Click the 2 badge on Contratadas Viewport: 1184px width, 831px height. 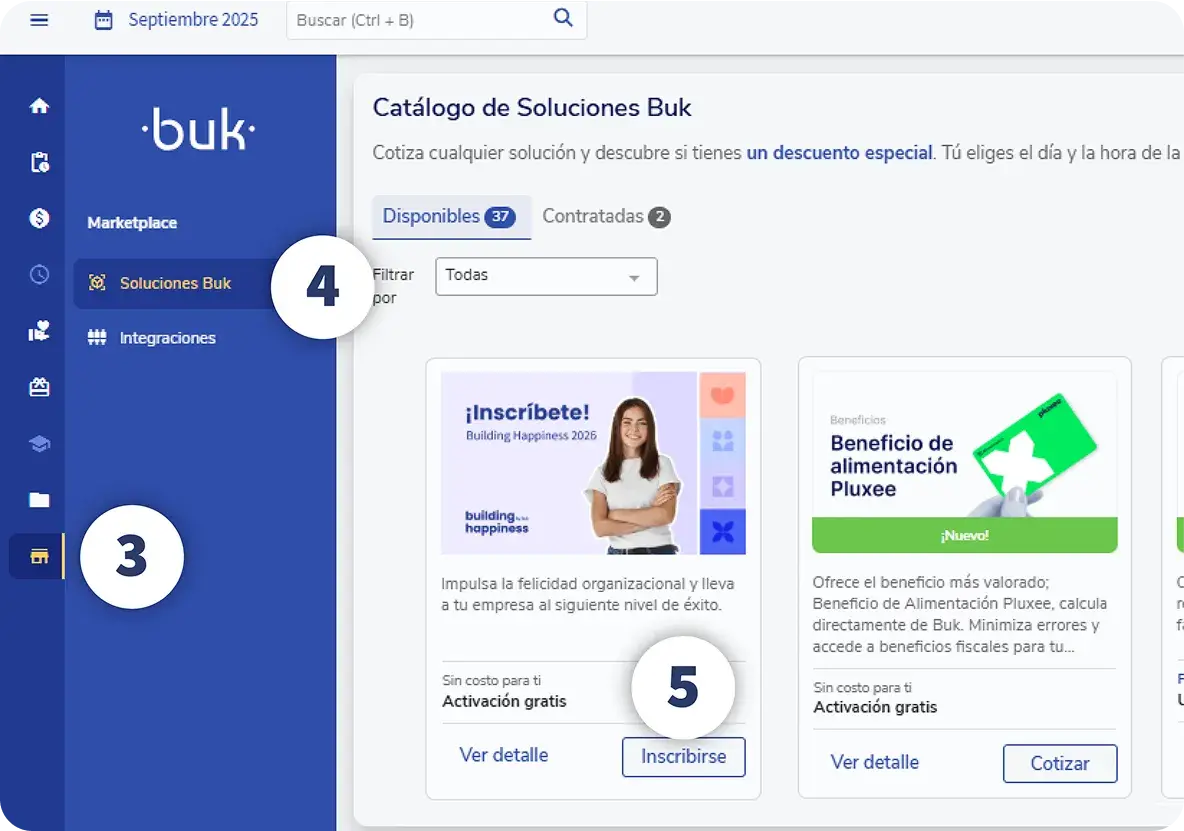coord(659,217)
